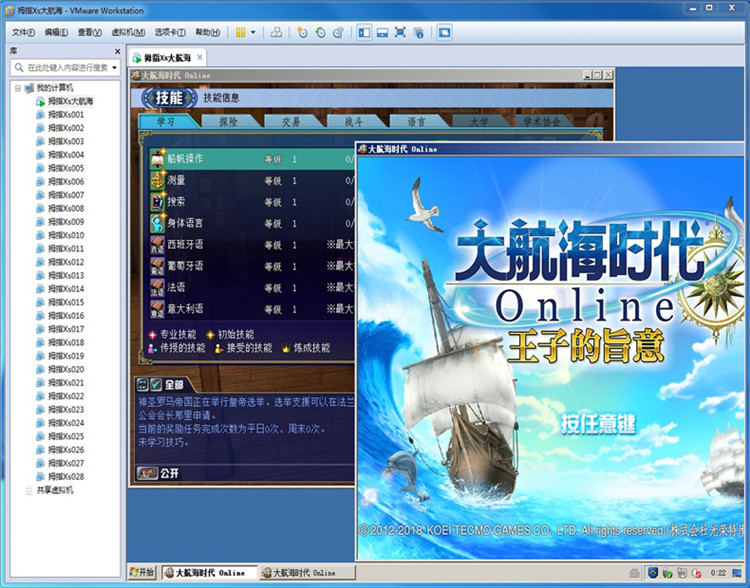Image resolution: width=750 pixels, height=588 pixels.
Task: Open the 虚拟机(M) menu
Action: [128, 33]
